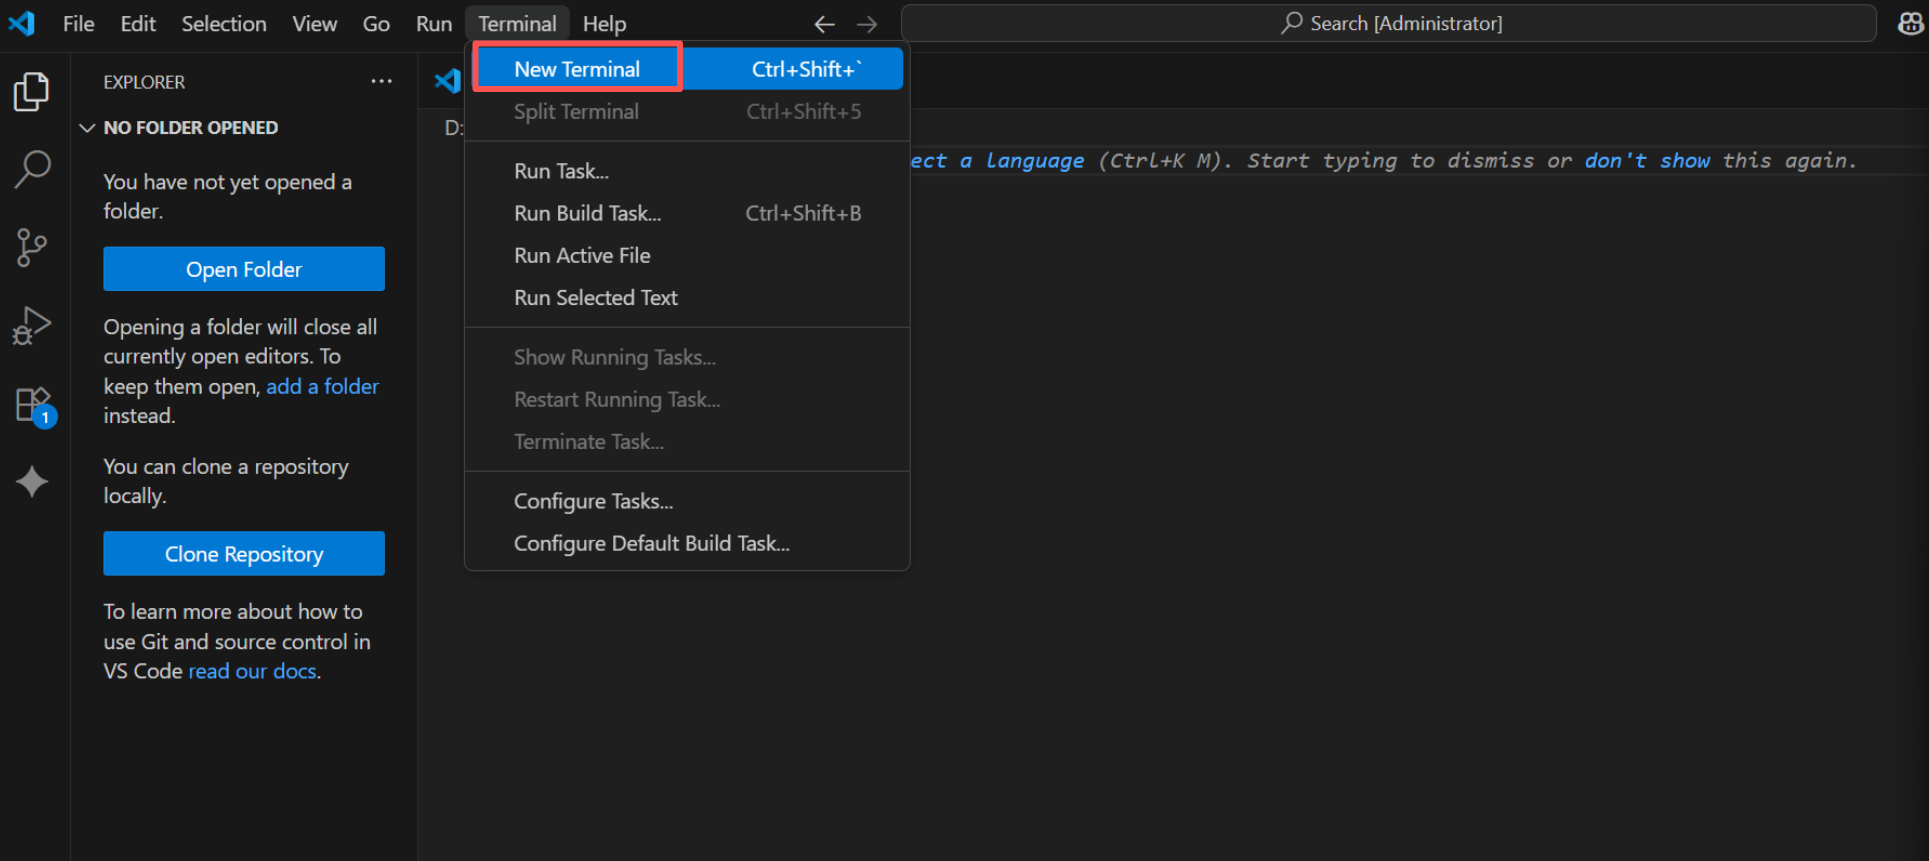Open the Explorer view in activity bar
Screen dimensions: 1929x861
click(32, 92)
